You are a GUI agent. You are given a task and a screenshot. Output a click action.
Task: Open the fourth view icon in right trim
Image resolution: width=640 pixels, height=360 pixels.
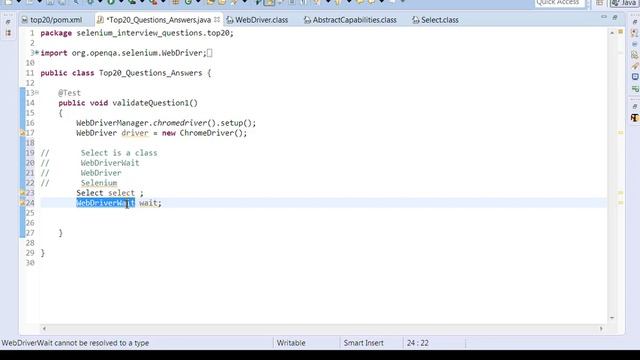tap(634, 55)
